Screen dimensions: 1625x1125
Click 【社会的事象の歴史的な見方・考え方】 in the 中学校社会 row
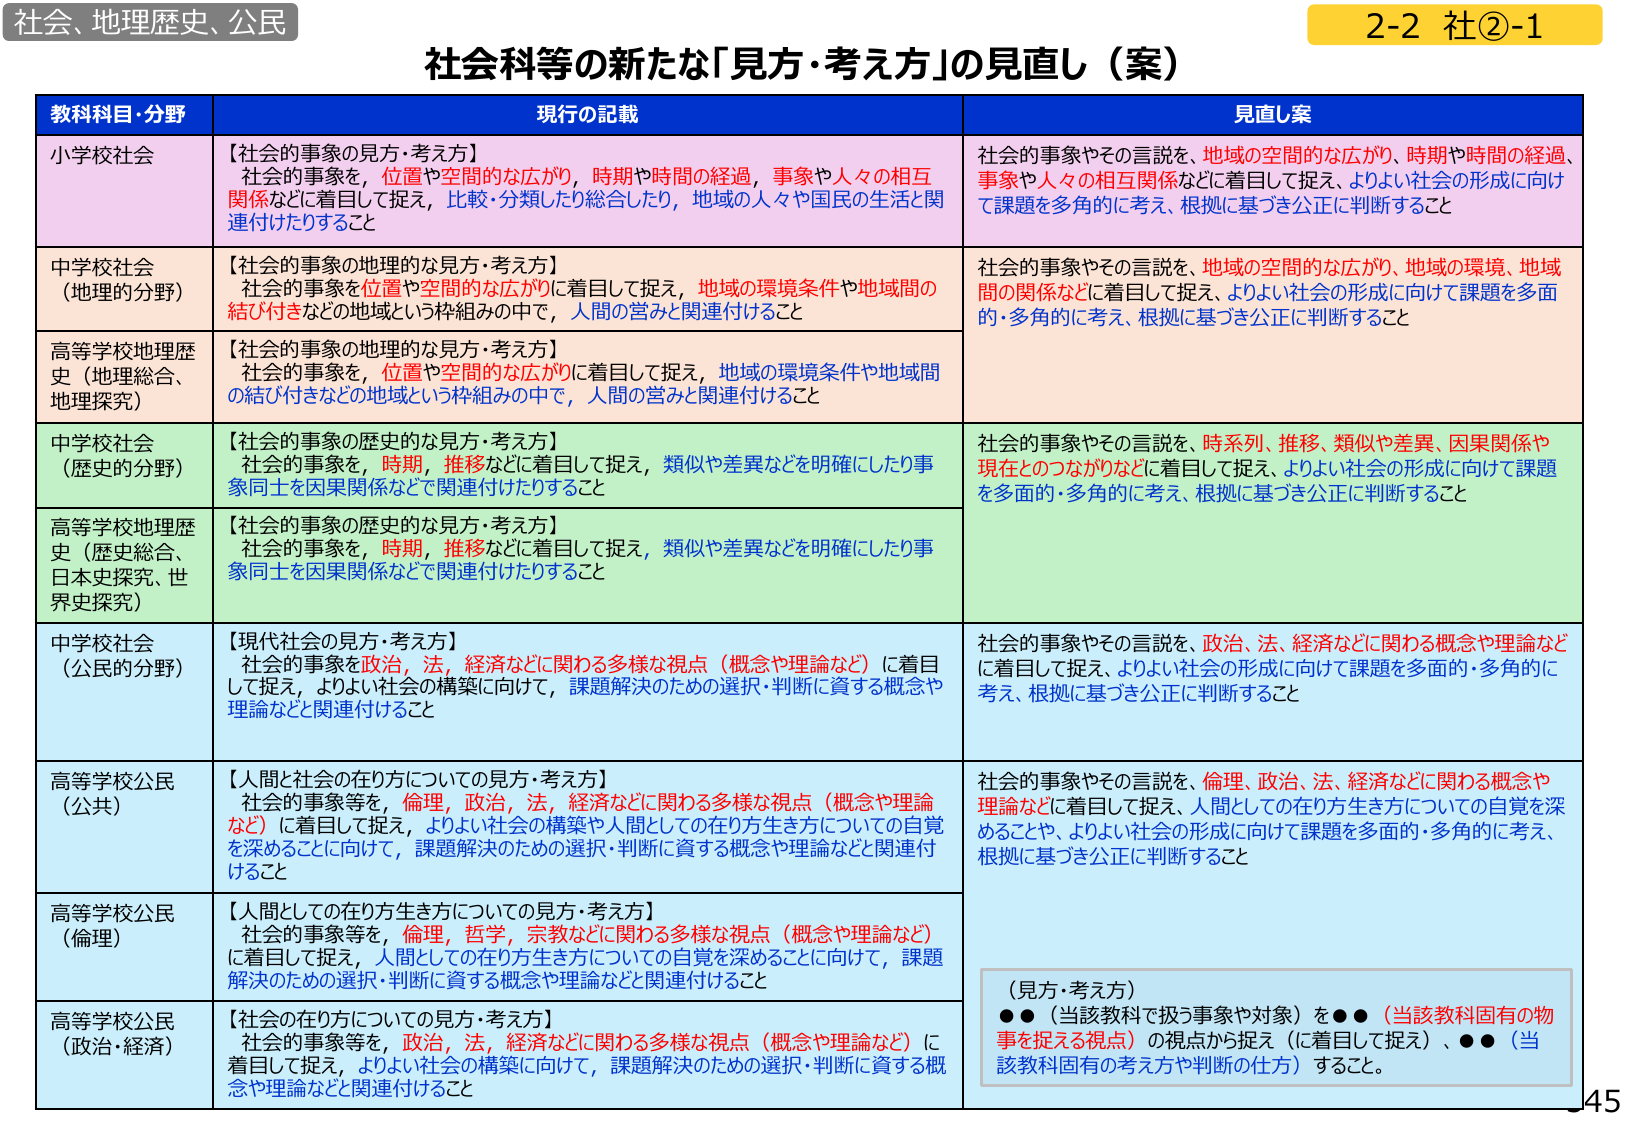[394, 441]
